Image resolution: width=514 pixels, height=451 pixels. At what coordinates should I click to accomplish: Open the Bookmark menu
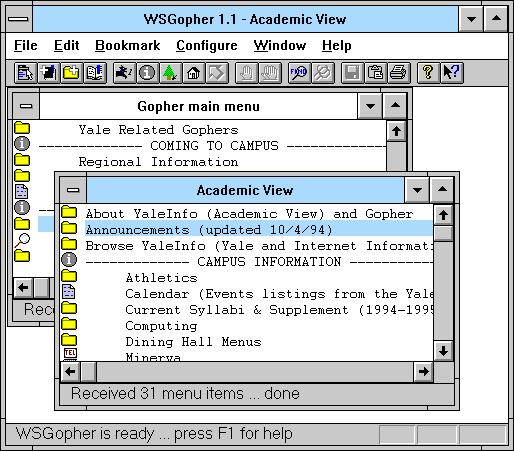[x=128, y=45]
